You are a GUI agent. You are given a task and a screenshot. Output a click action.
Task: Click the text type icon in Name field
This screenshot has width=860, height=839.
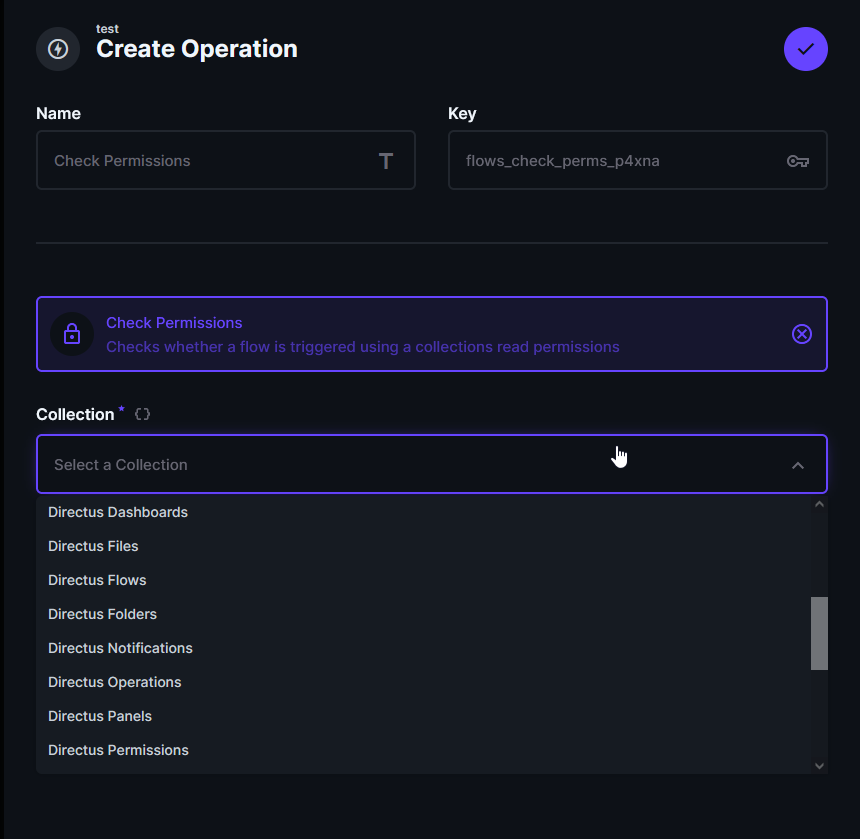(386, 161)
